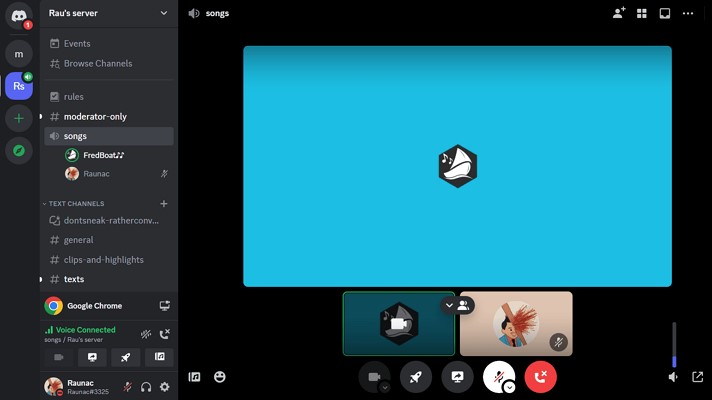Disconnect from call with red hang-up button
This screenshot has width=712, height=400.
click(540, 376)
